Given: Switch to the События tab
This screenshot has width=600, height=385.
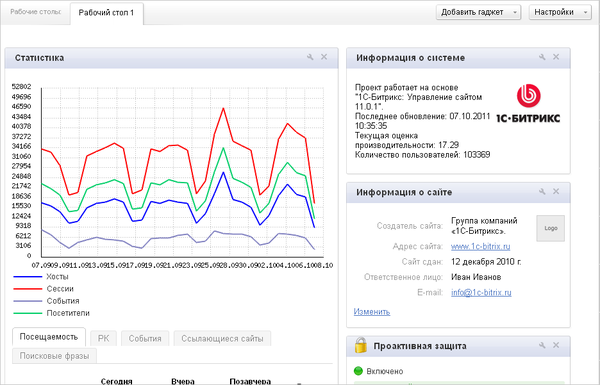Looking at the screenshot, I should pos(145,338).
